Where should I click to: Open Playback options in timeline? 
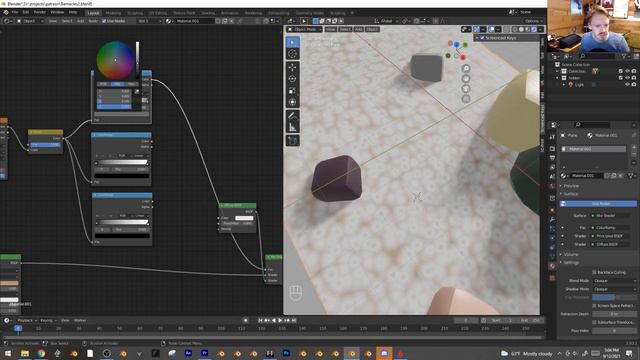tap(27, 320)
